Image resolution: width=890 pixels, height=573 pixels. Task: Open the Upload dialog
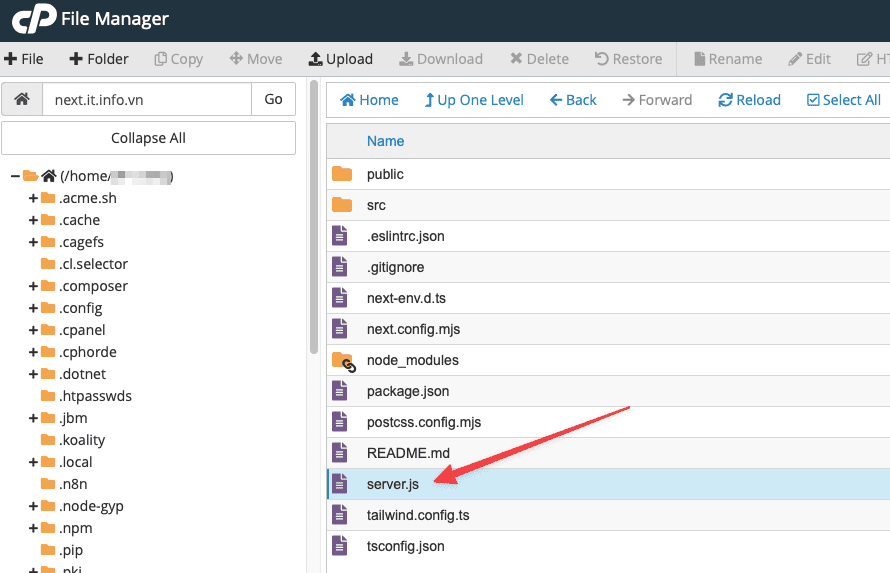point(341,59)
